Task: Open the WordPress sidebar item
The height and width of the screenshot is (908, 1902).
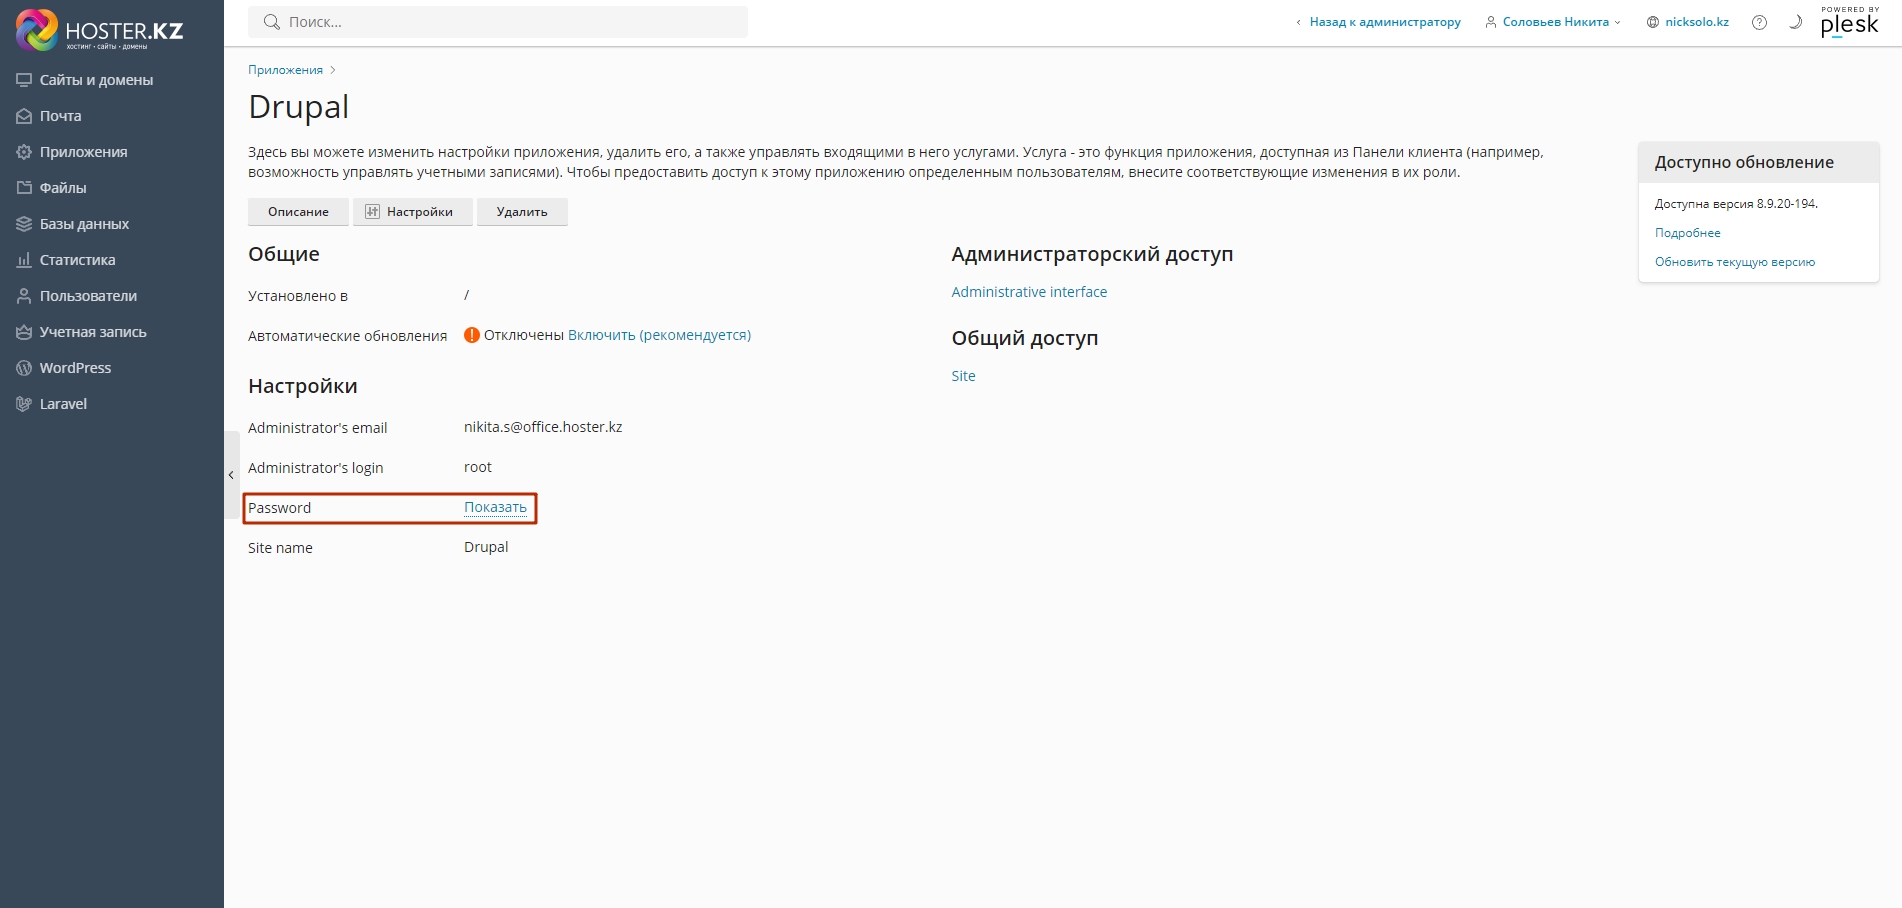Action: click(75, 368)
